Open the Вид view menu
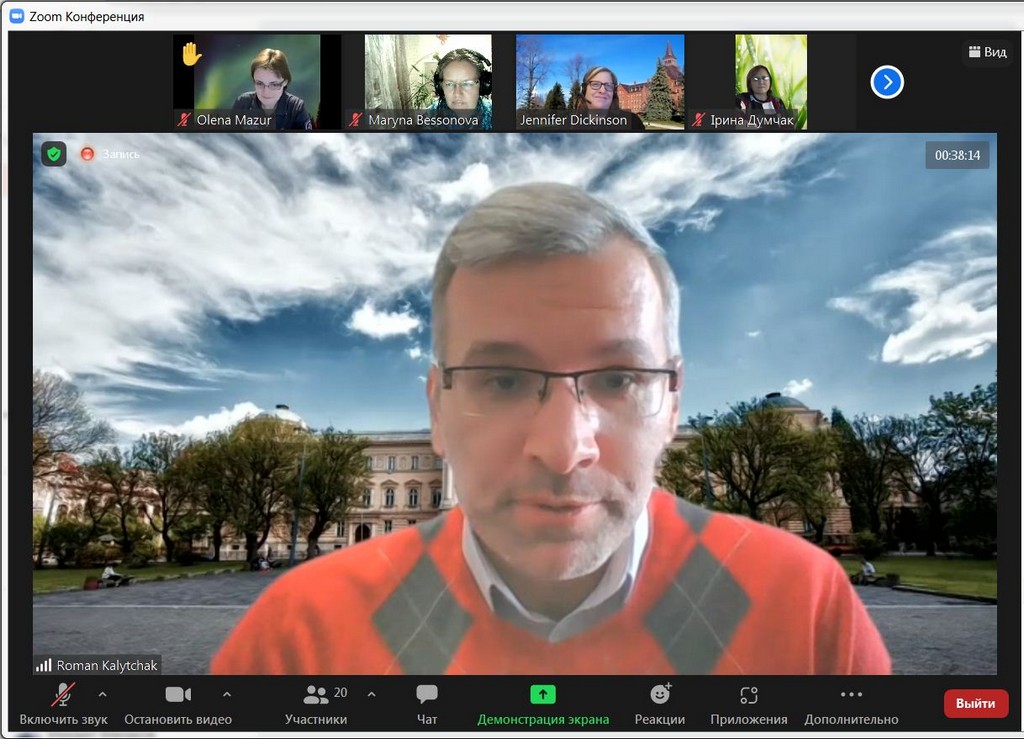 pos(987,52)
